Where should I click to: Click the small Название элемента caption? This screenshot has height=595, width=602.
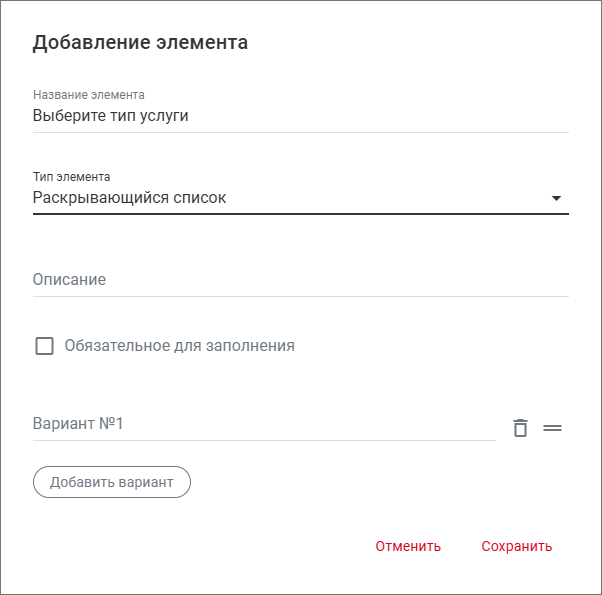(89, 95)
